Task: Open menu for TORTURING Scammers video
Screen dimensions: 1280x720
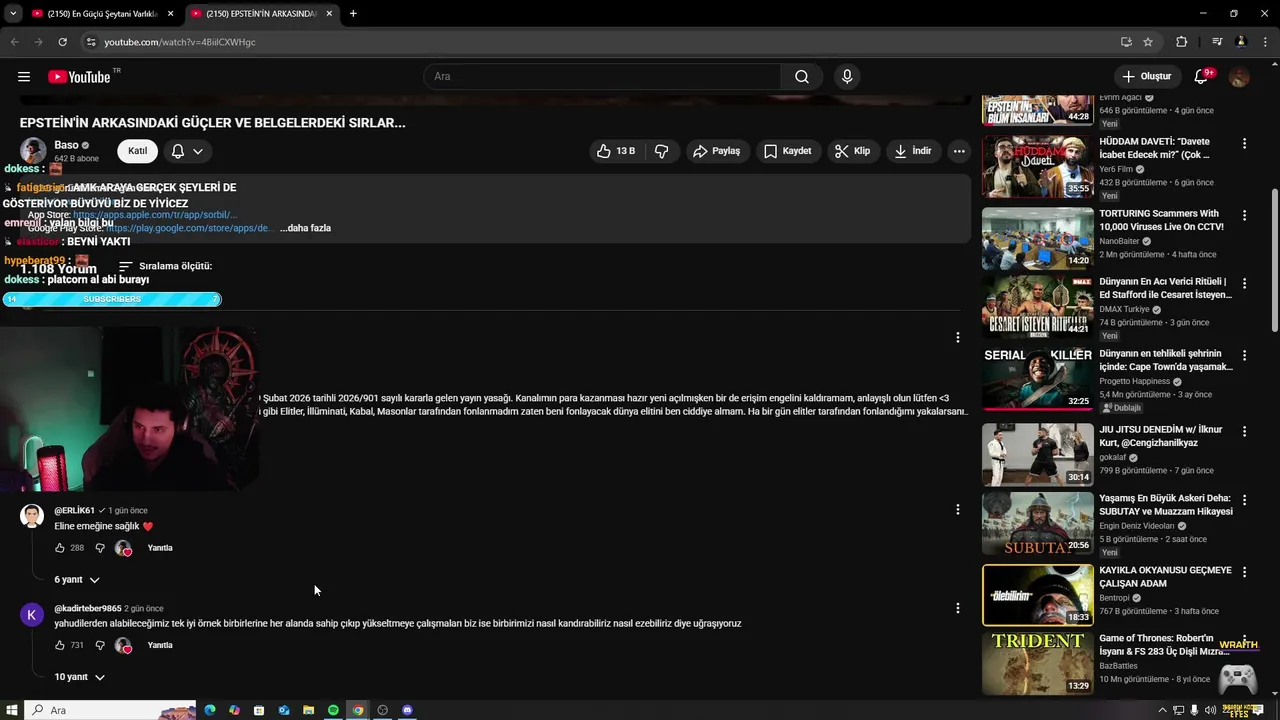Action: click(1244, 215)
